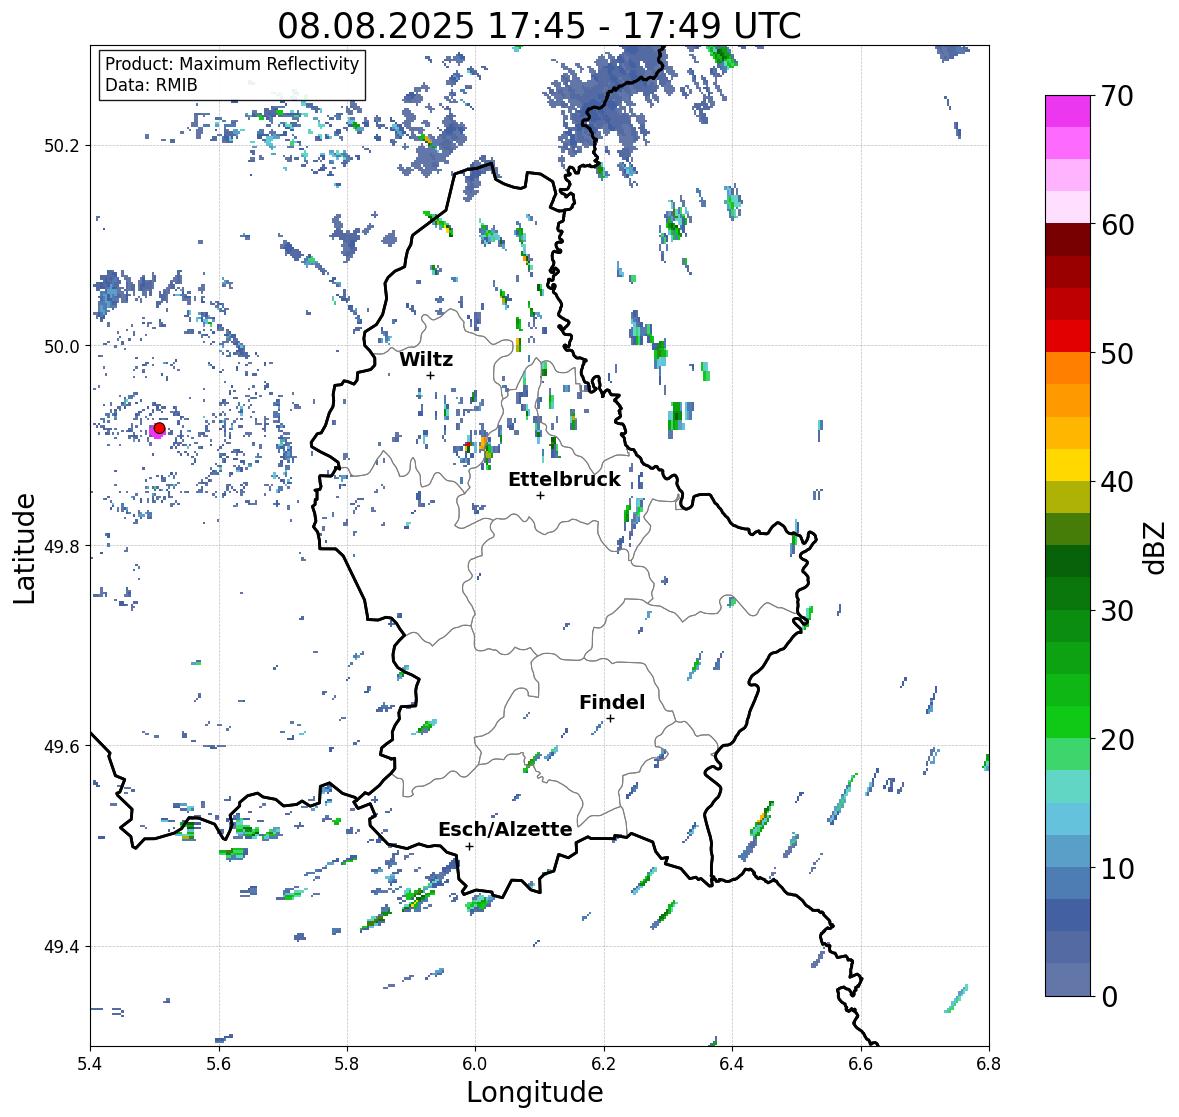Click the 6.2 longitude tick label

604,1064
